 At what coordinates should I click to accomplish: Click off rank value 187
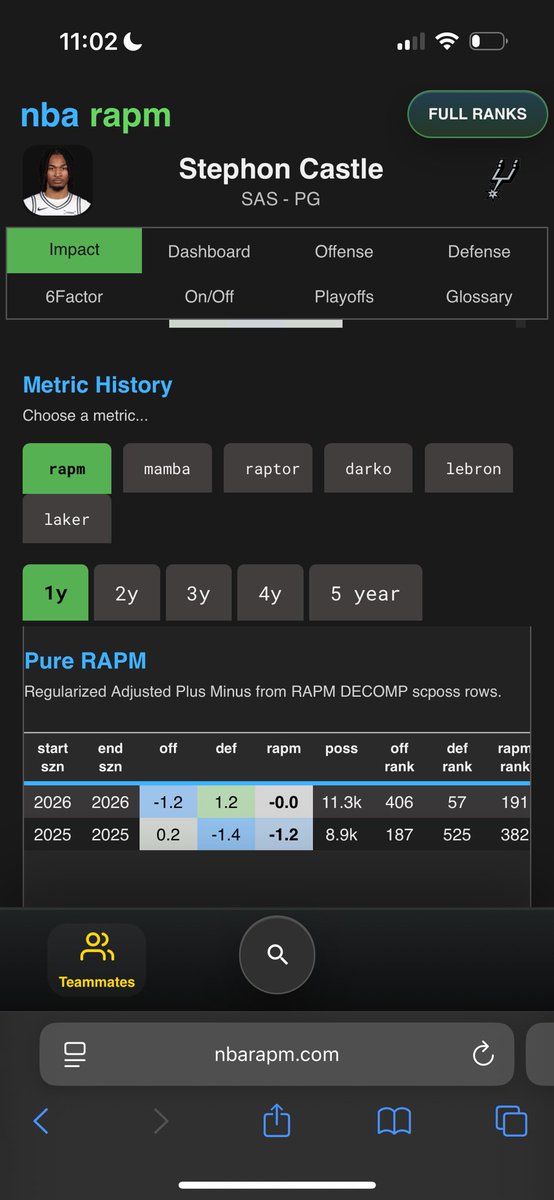pos(399,834)
